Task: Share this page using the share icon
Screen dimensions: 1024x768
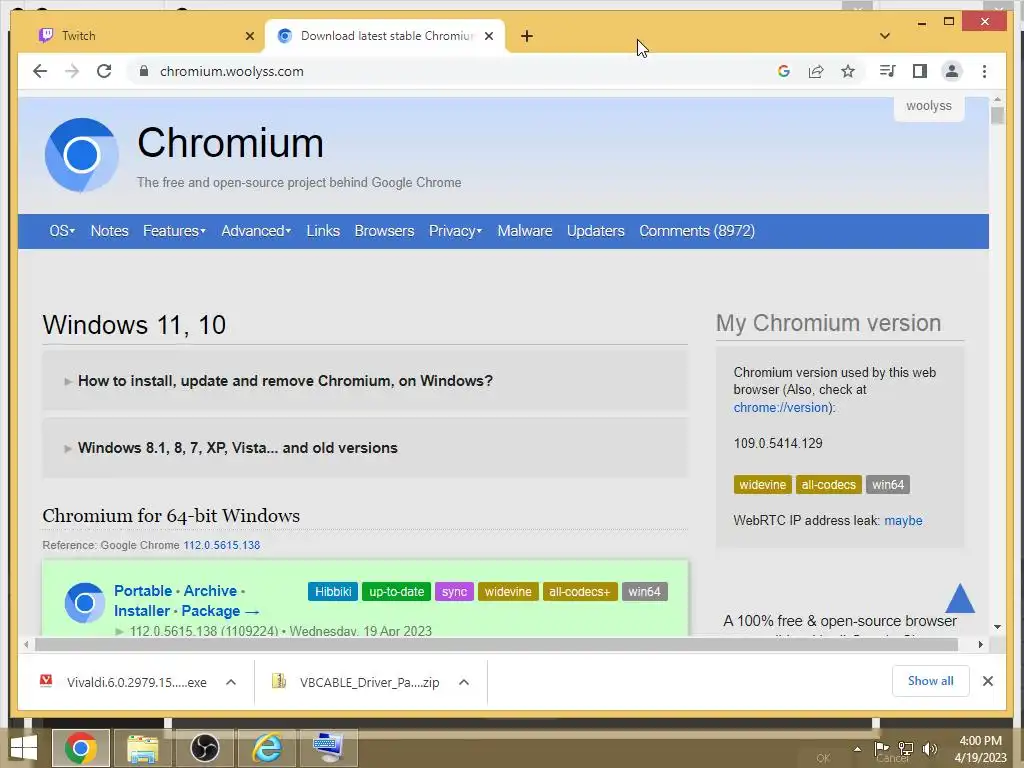Action: pos(816,71)
